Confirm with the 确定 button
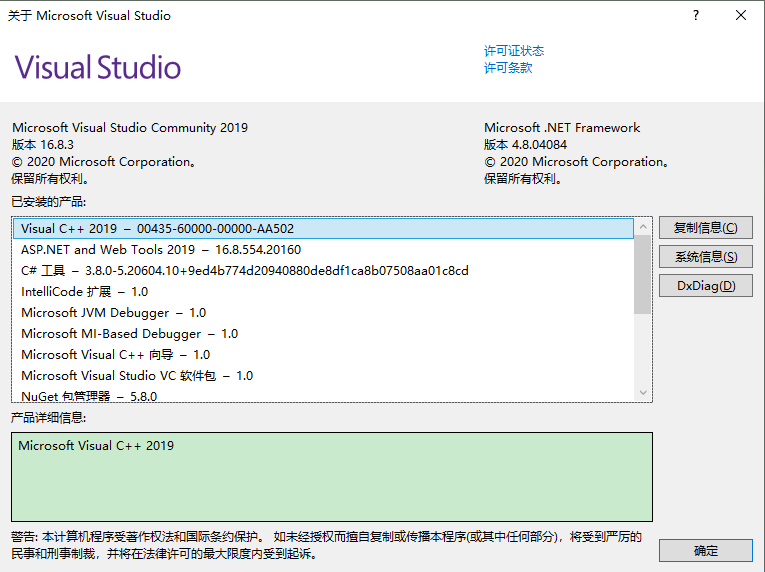 click(705, 551)
